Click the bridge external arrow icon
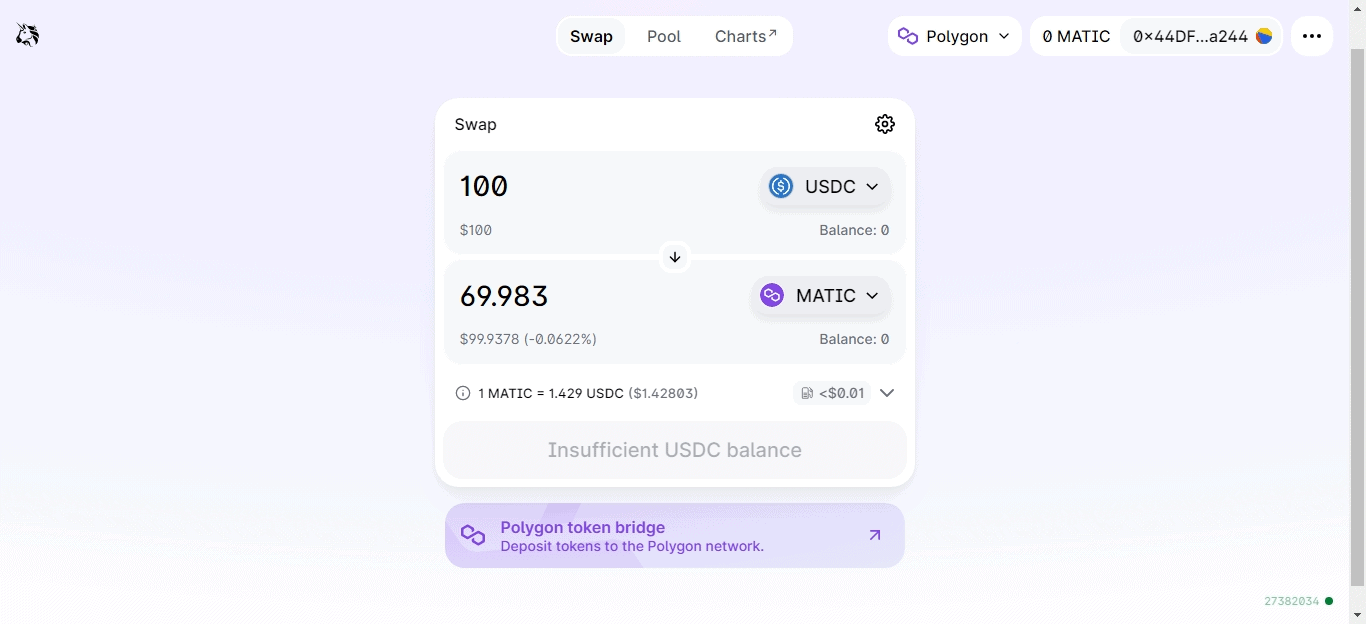The width and height of the screenshot is (1366, 624). 875,535
